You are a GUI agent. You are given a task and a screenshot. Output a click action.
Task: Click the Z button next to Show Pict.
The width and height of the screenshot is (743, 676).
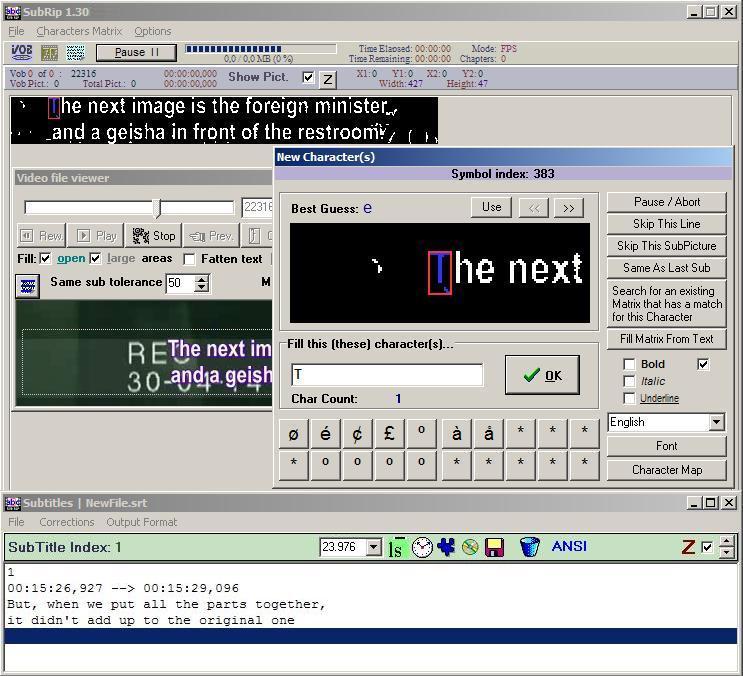click(x=328, y=78)
